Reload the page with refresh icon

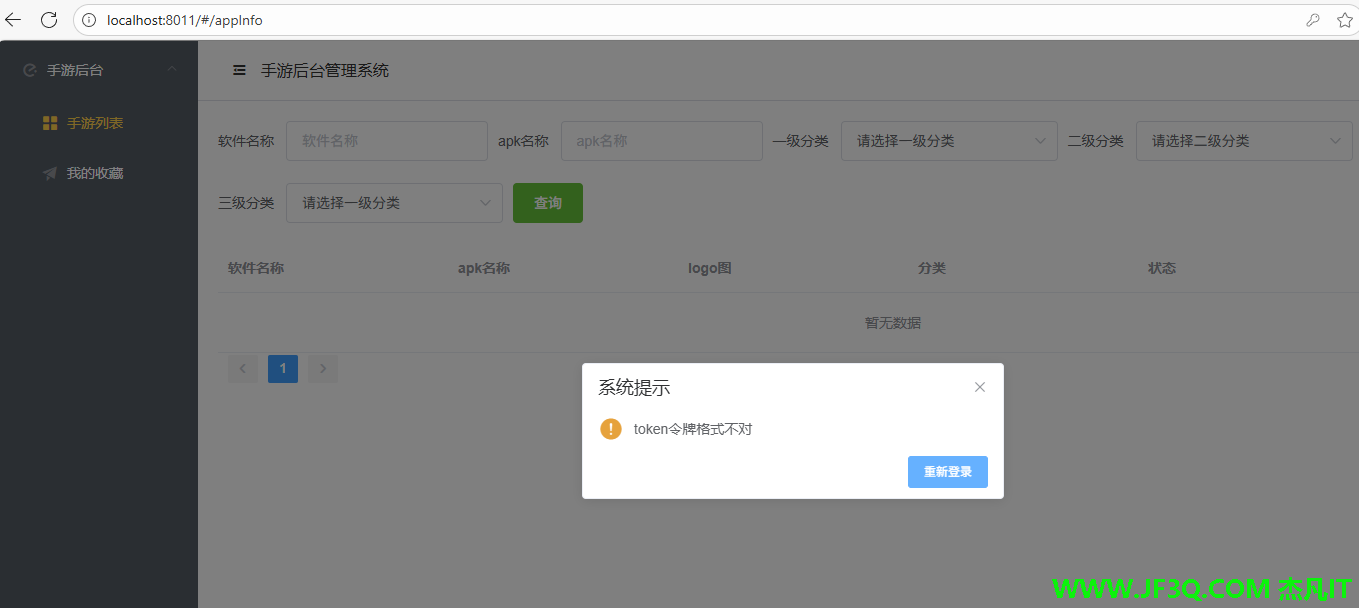(48, 20)
